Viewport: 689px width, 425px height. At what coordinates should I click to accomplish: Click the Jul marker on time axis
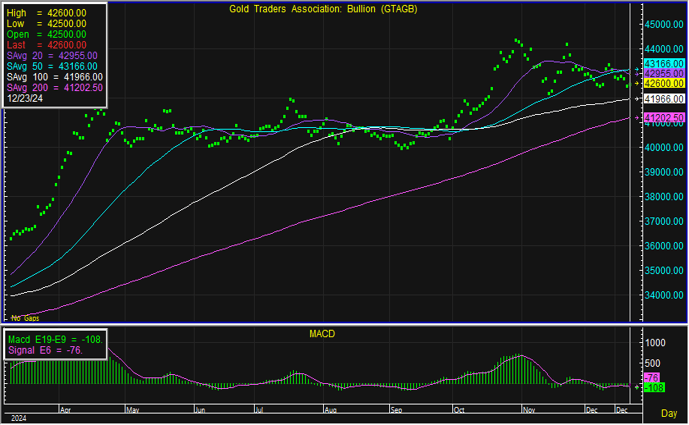click(x=259, y=410)
